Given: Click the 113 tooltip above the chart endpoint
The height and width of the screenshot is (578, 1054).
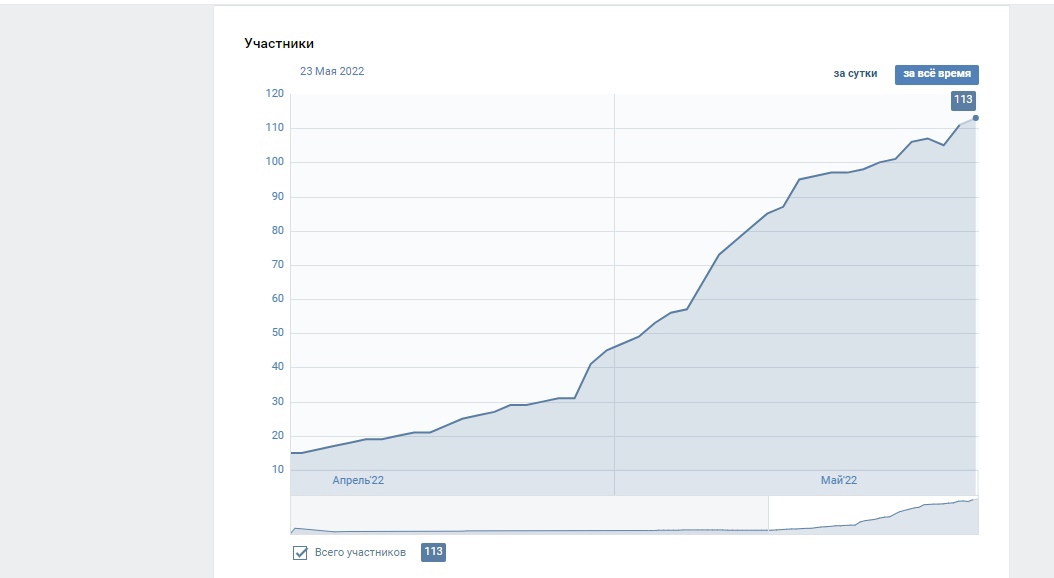Looking at the screenshot, I should 962,100.
